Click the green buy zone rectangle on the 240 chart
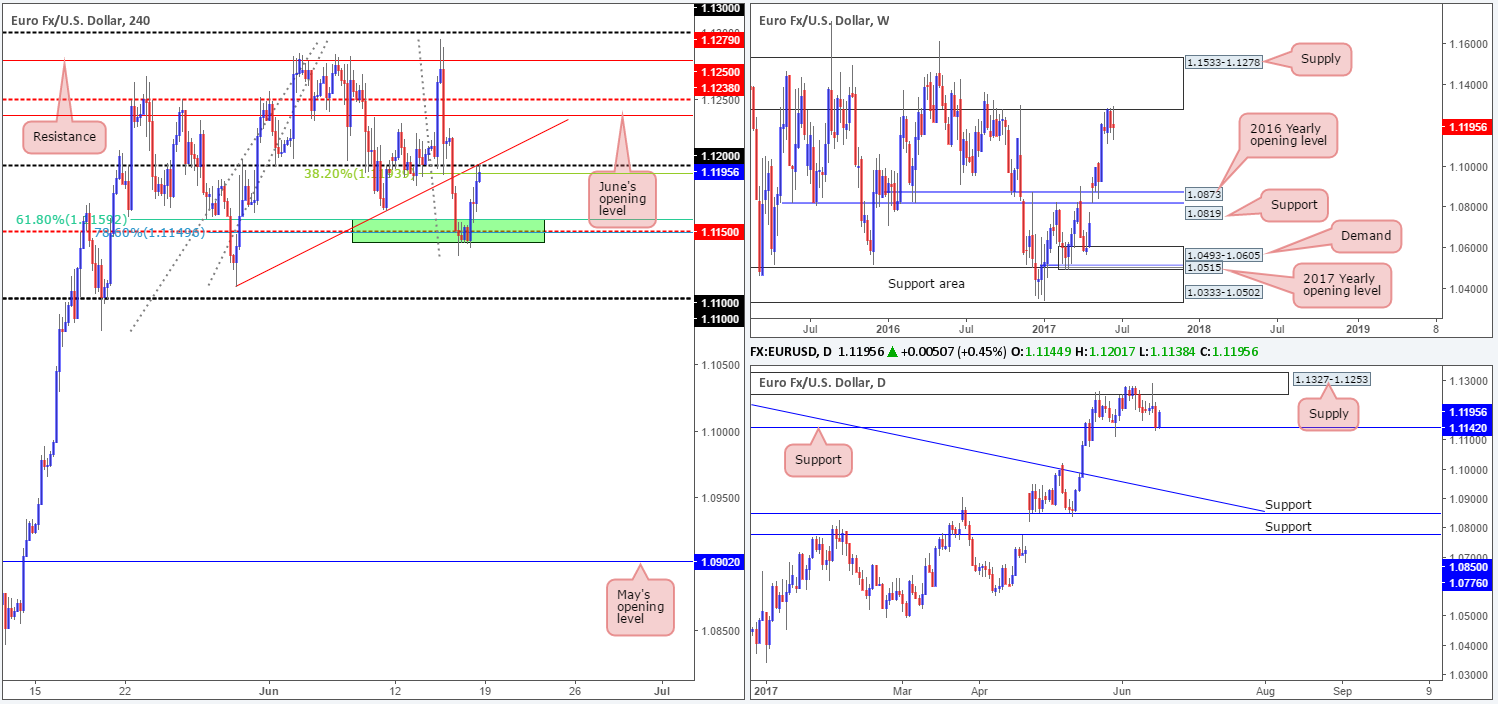 click(448, 231)
